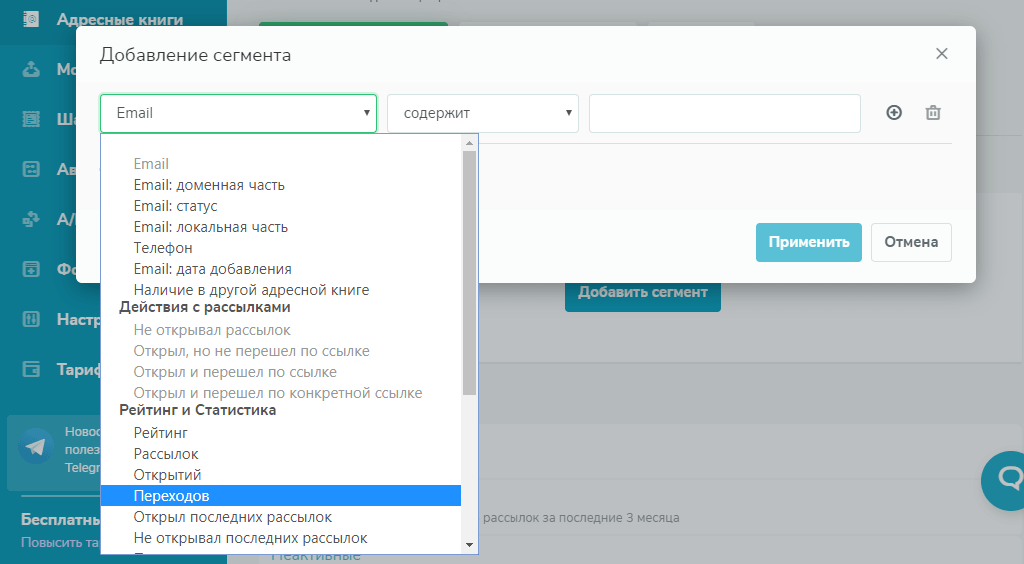Click the sidebar settings sliders icon
The height and width of the screenshot is (564, 1024).
31,319
